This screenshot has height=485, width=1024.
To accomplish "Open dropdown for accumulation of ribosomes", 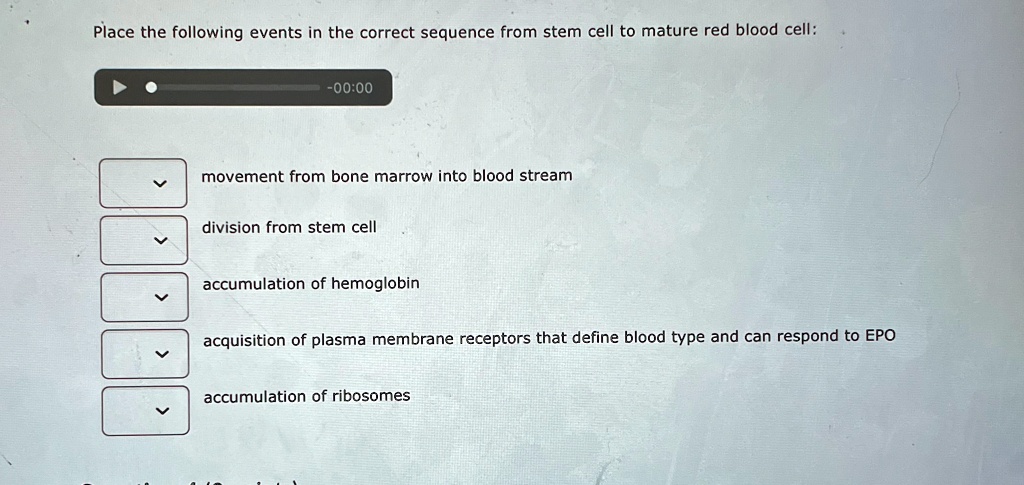I will [145, 411].
